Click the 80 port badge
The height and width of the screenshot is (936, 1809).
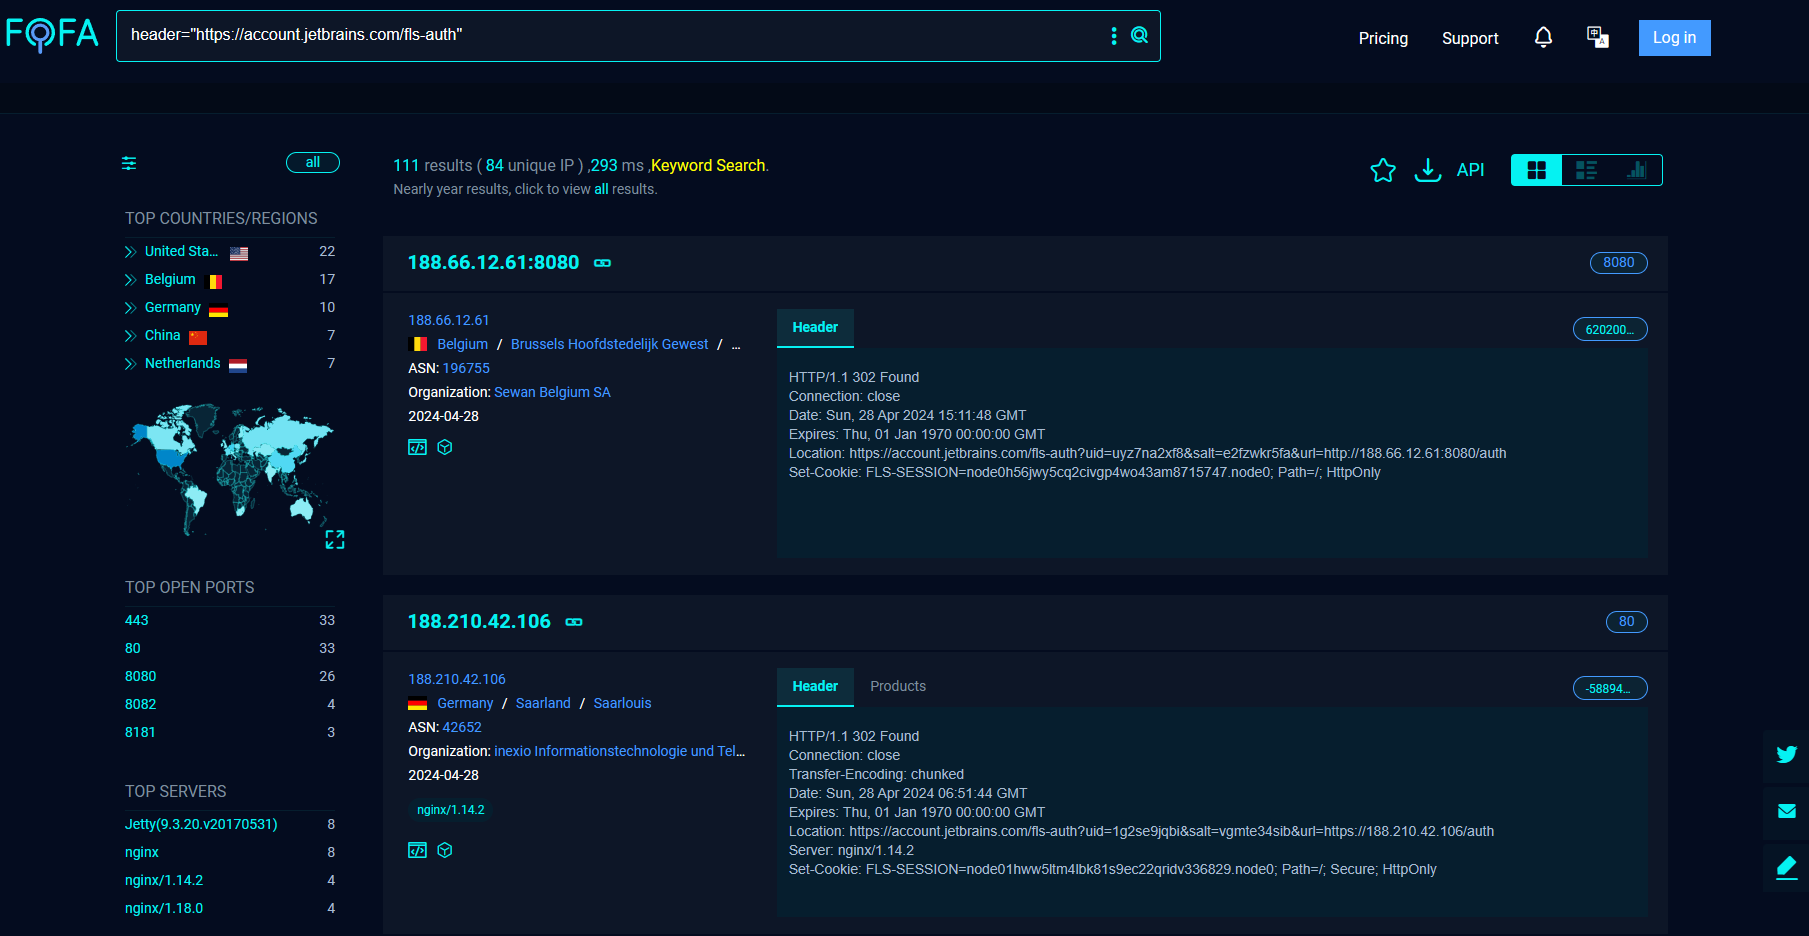(x=1626, y=622)
